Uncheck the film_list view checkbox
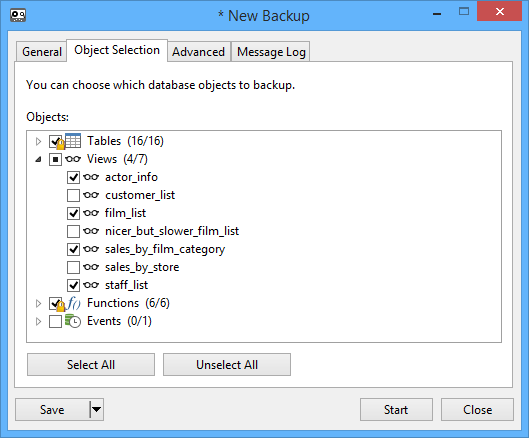The image size is (529, 438). (73, 213)
